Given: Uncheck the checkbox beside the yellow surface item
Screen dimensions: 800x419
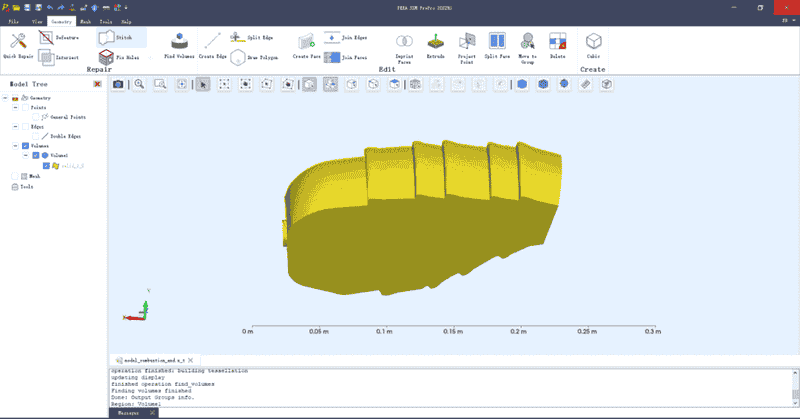Looking at the screenshot, I should click(46, 166).
